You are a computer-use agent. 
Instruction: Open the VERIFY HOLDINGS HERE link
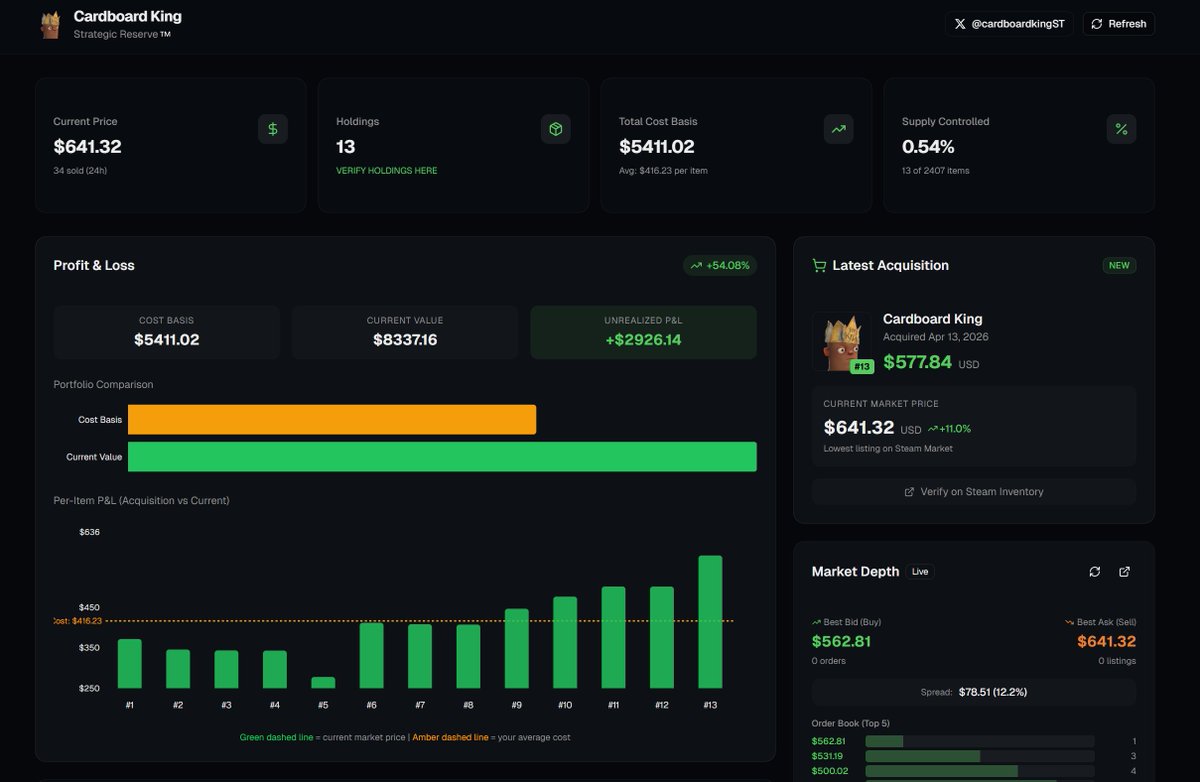(x=386, y=171)
